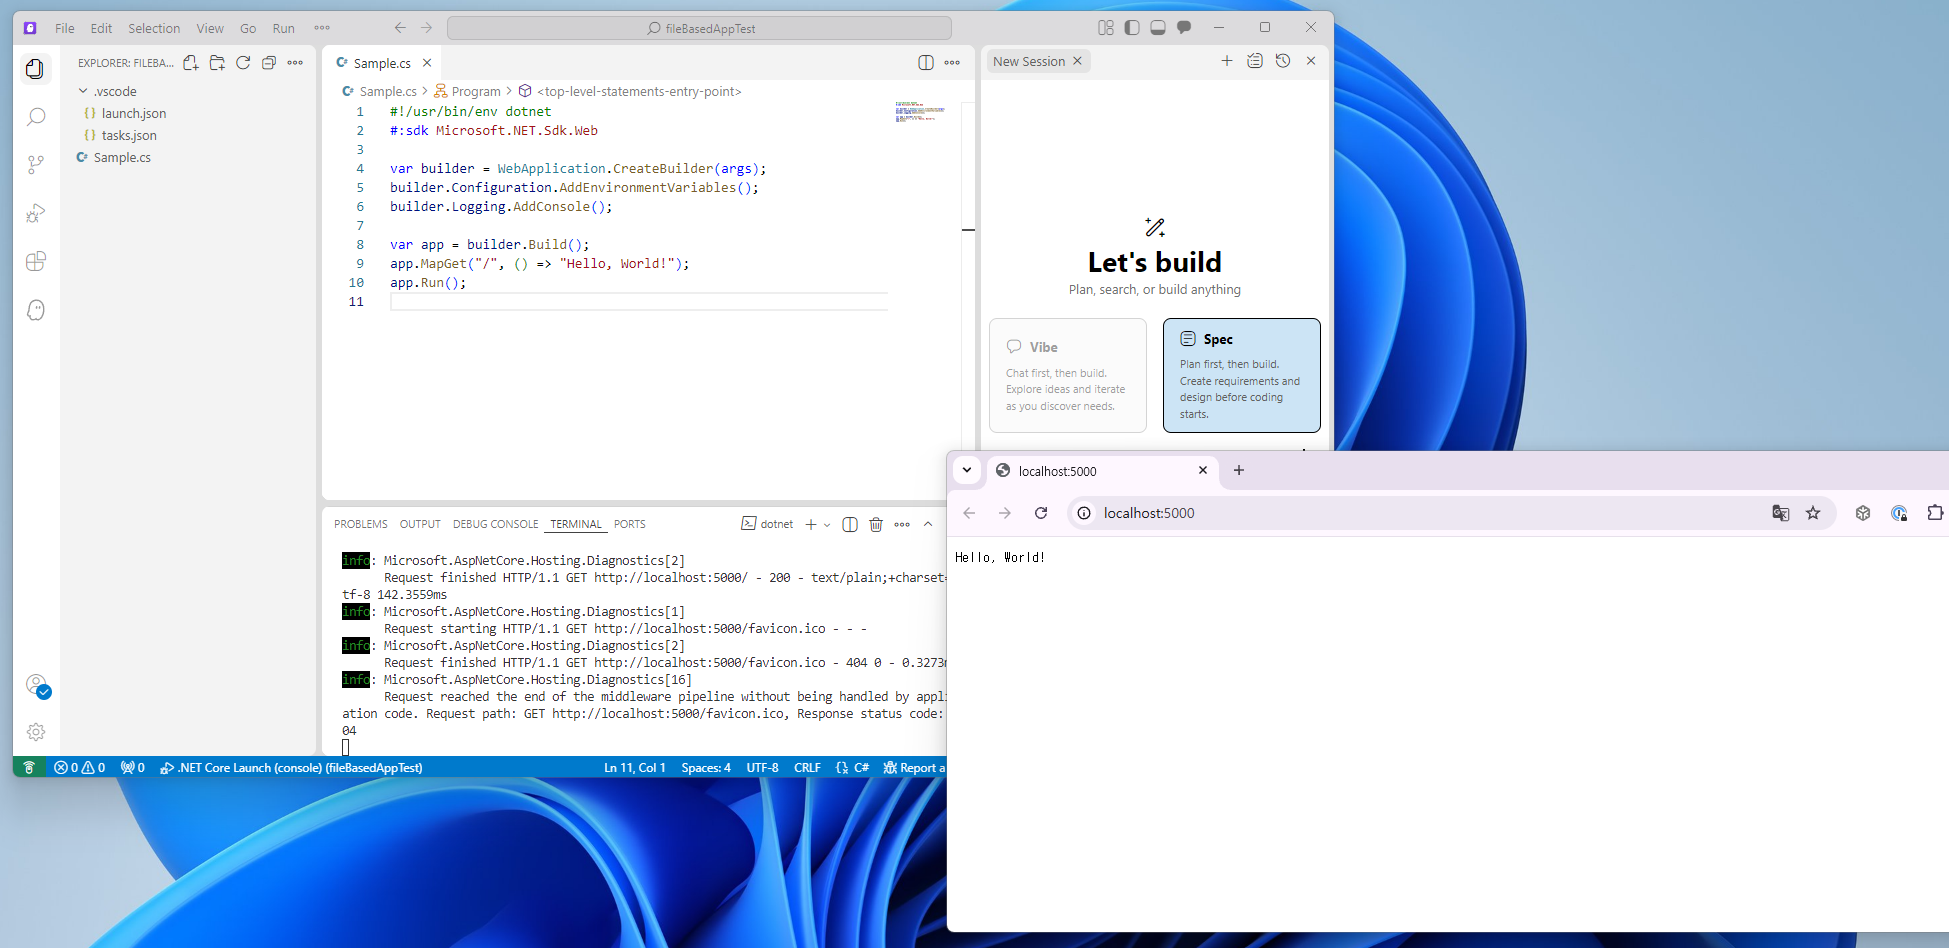
Task: Open the Explorer view in activity bar
Action: tap(35, 69)
